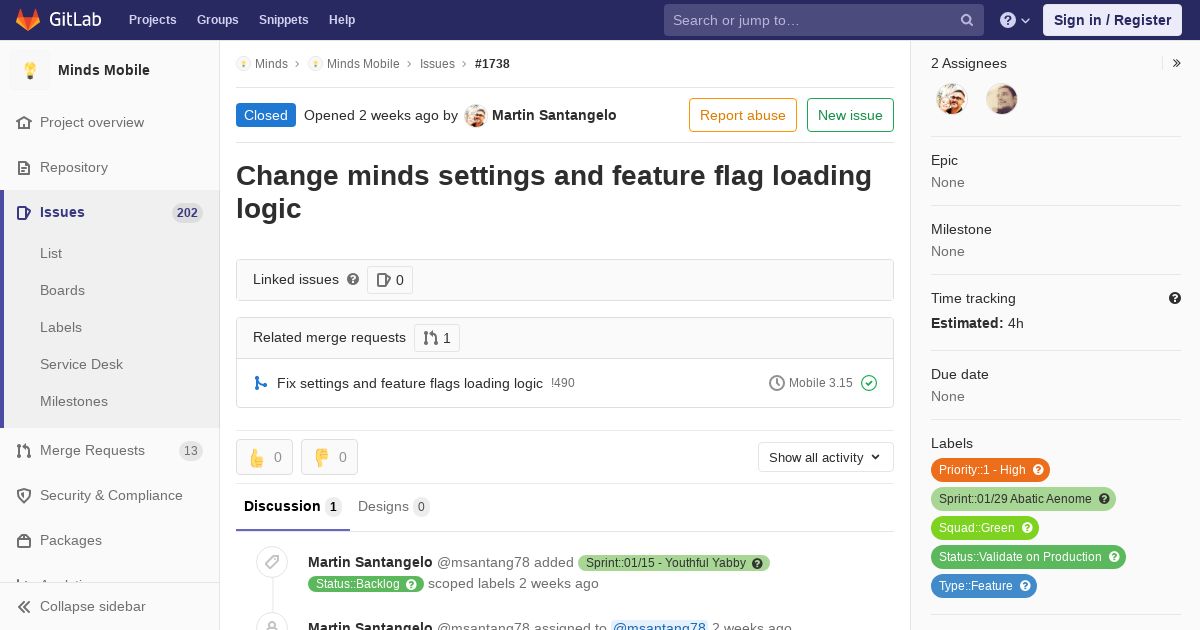Open the Help question mark menu
Viewport: 1200px width, 630px height.
click(x=1014, y=20)
